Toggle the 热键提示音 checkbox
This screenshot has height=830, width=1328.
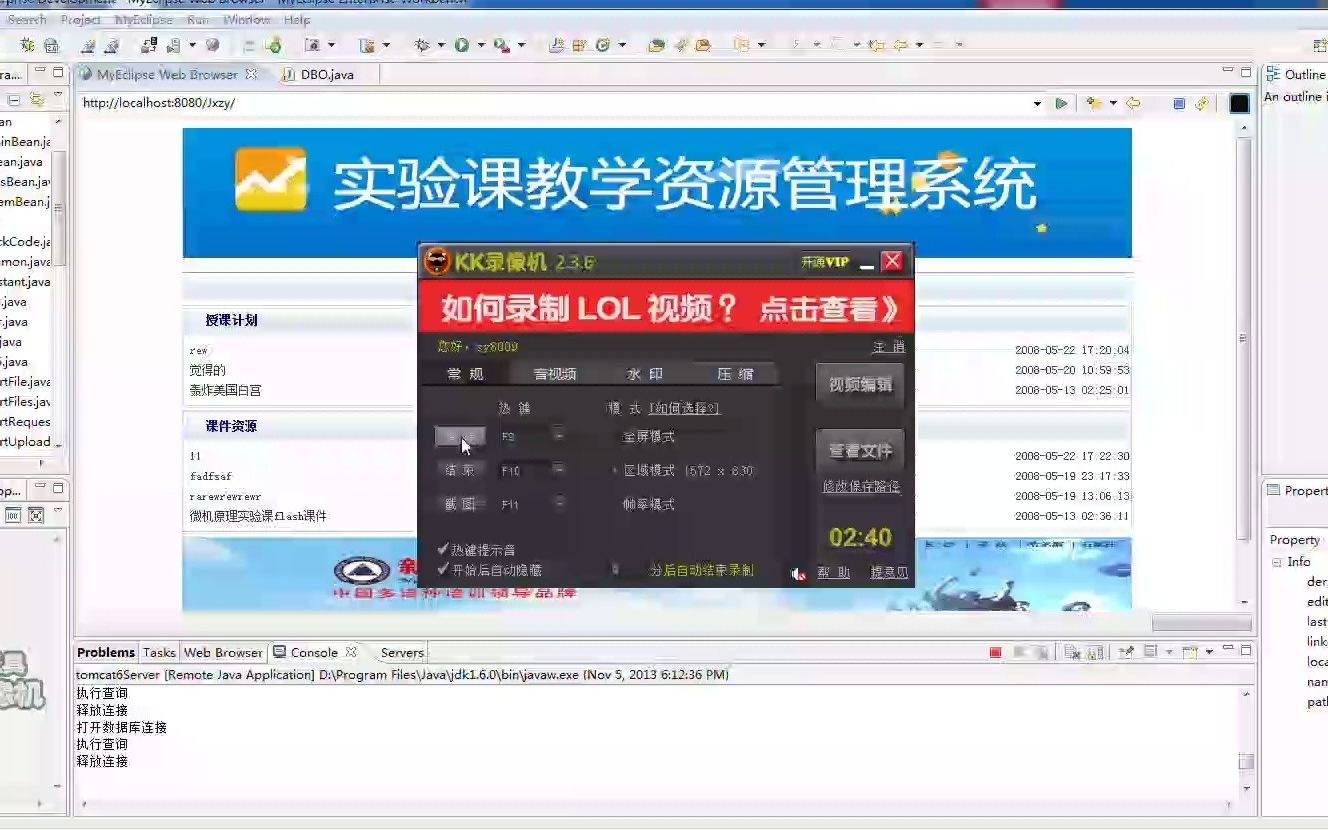coord(440,549)
